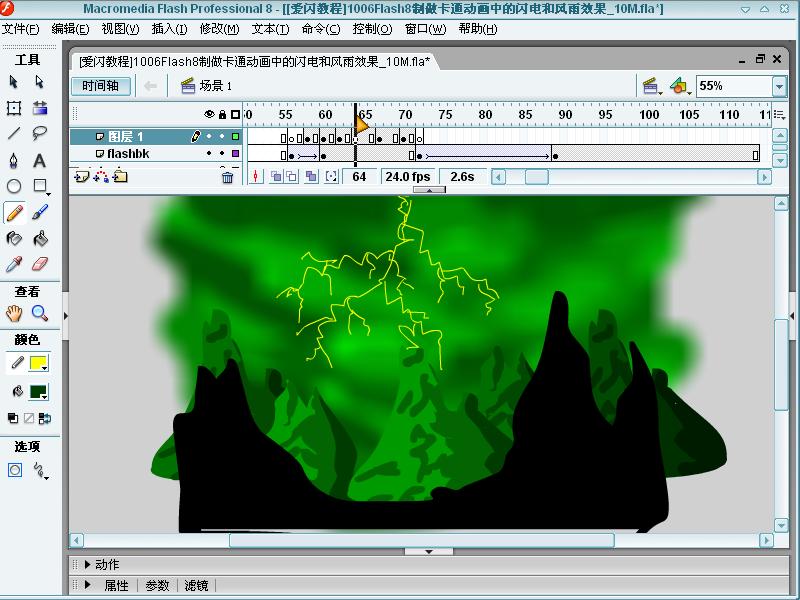800x600 pixels.
Task: Toggle lock dot of flashbk layer
Action: [x=222, y=153]
